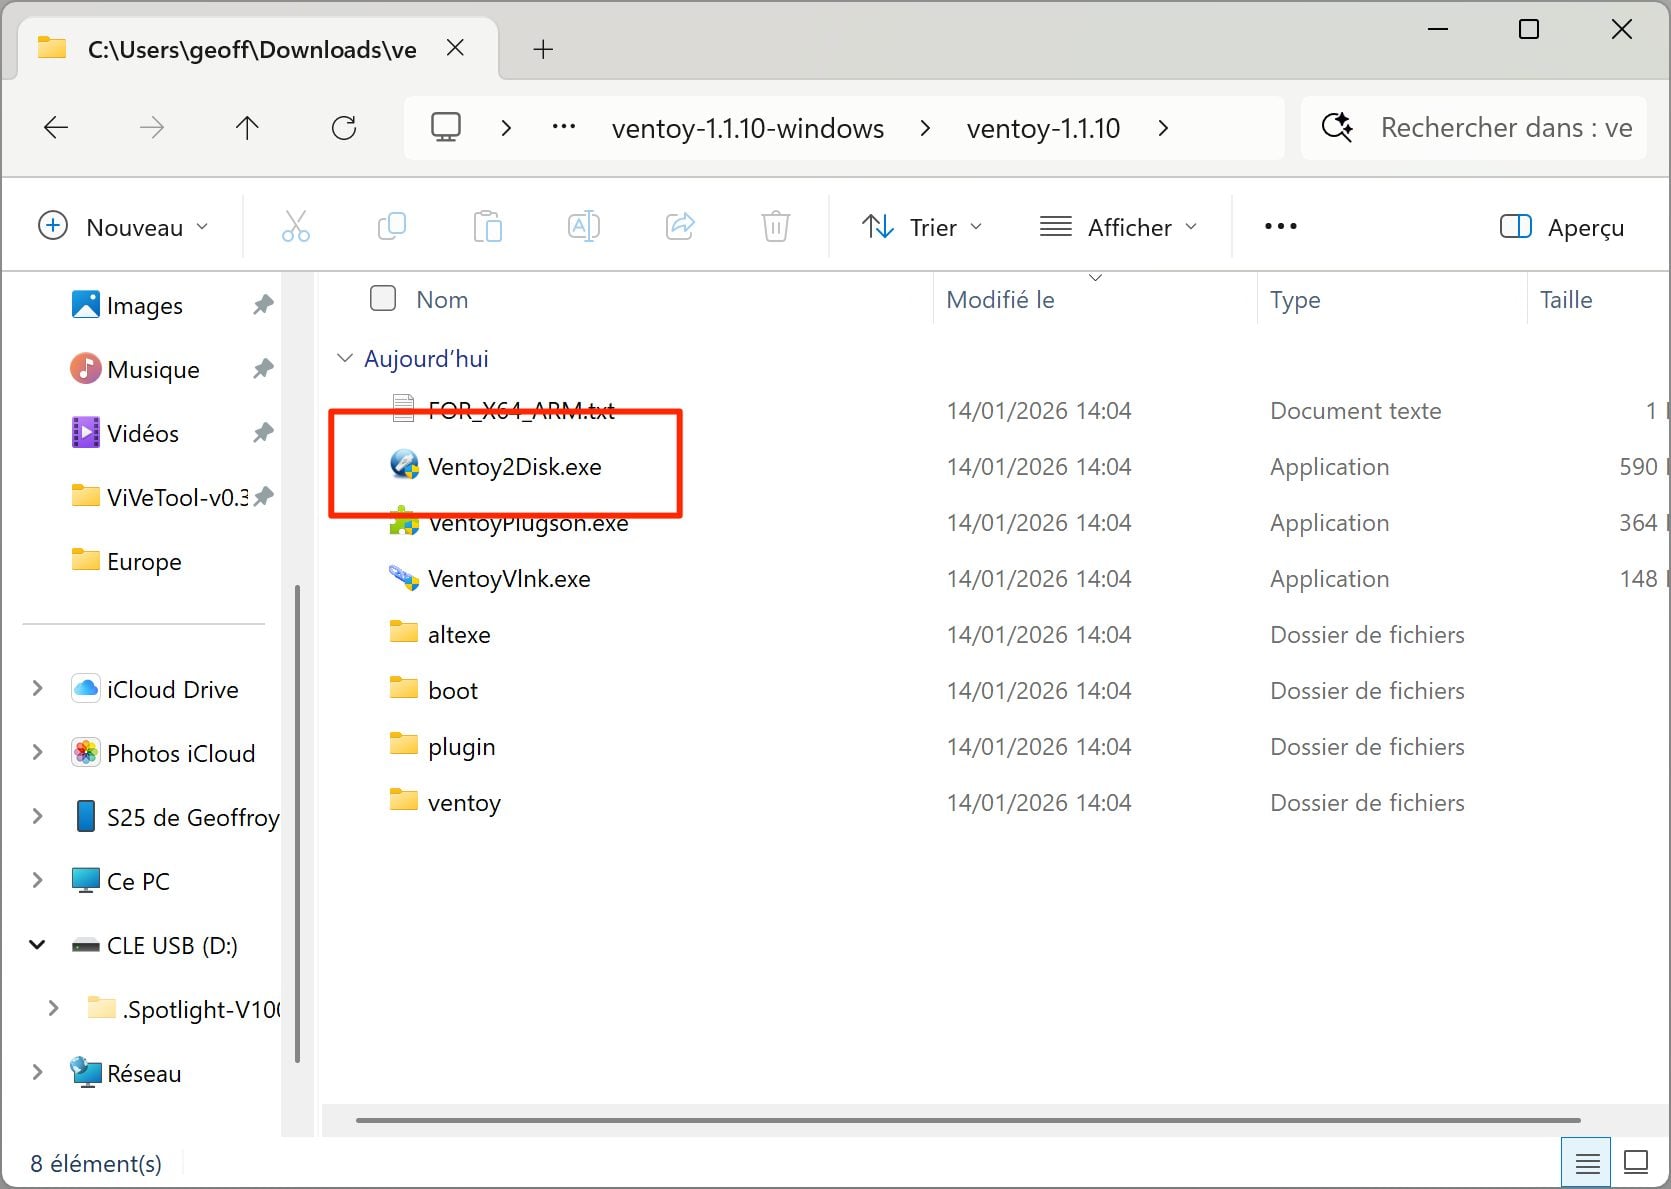Viewport: 1671px width, 1189px height.
Task: Click the ventoy-1.1.10-windows breadcrumb
Action: coord(747,128)
